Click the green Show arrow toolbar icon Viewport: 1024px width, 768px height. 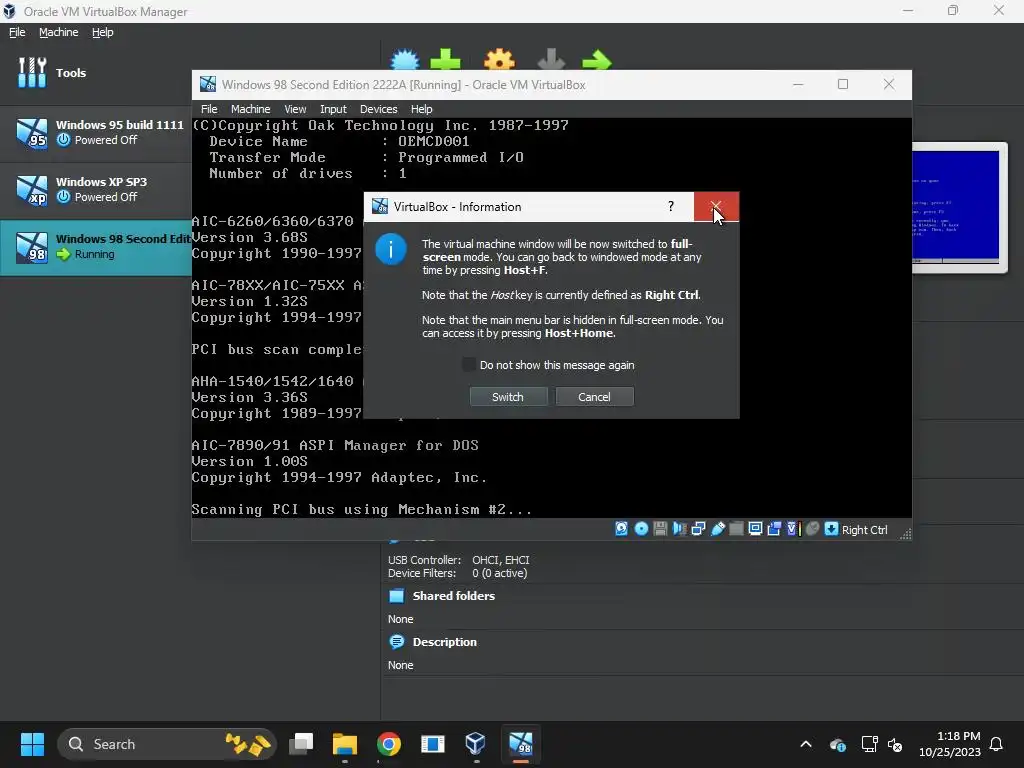(596, 60)
